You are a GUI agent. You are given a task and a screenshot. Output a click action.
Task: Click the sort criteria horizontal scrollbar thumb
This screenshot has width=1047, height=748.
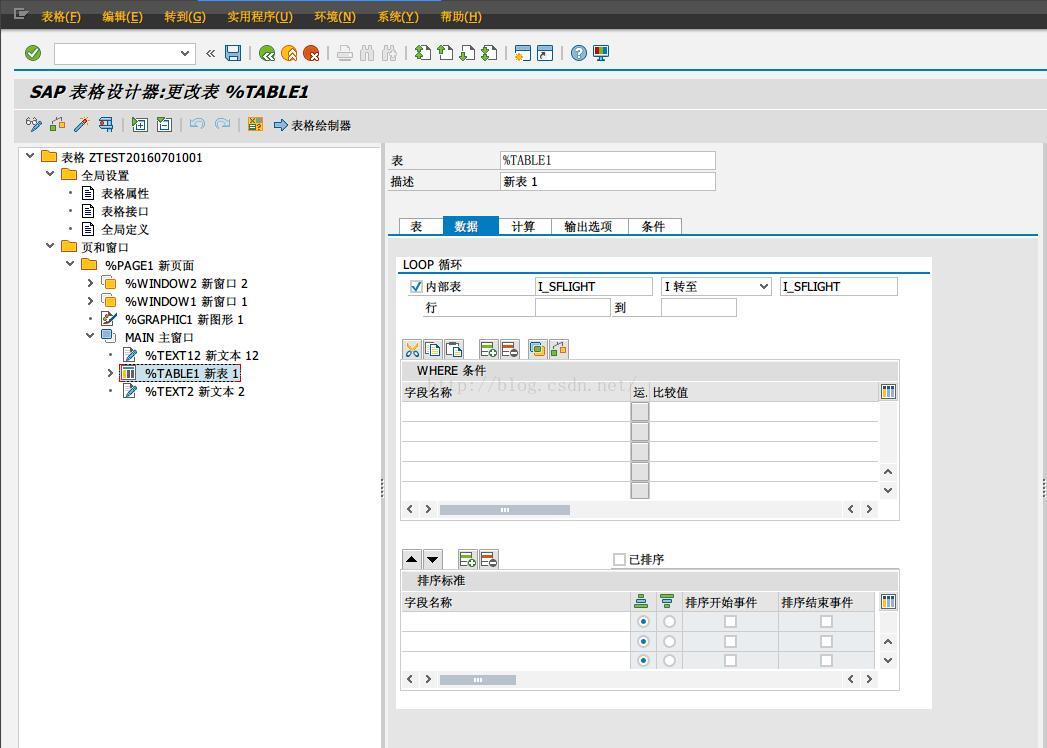pyautogui.click(x=477, y=680)
